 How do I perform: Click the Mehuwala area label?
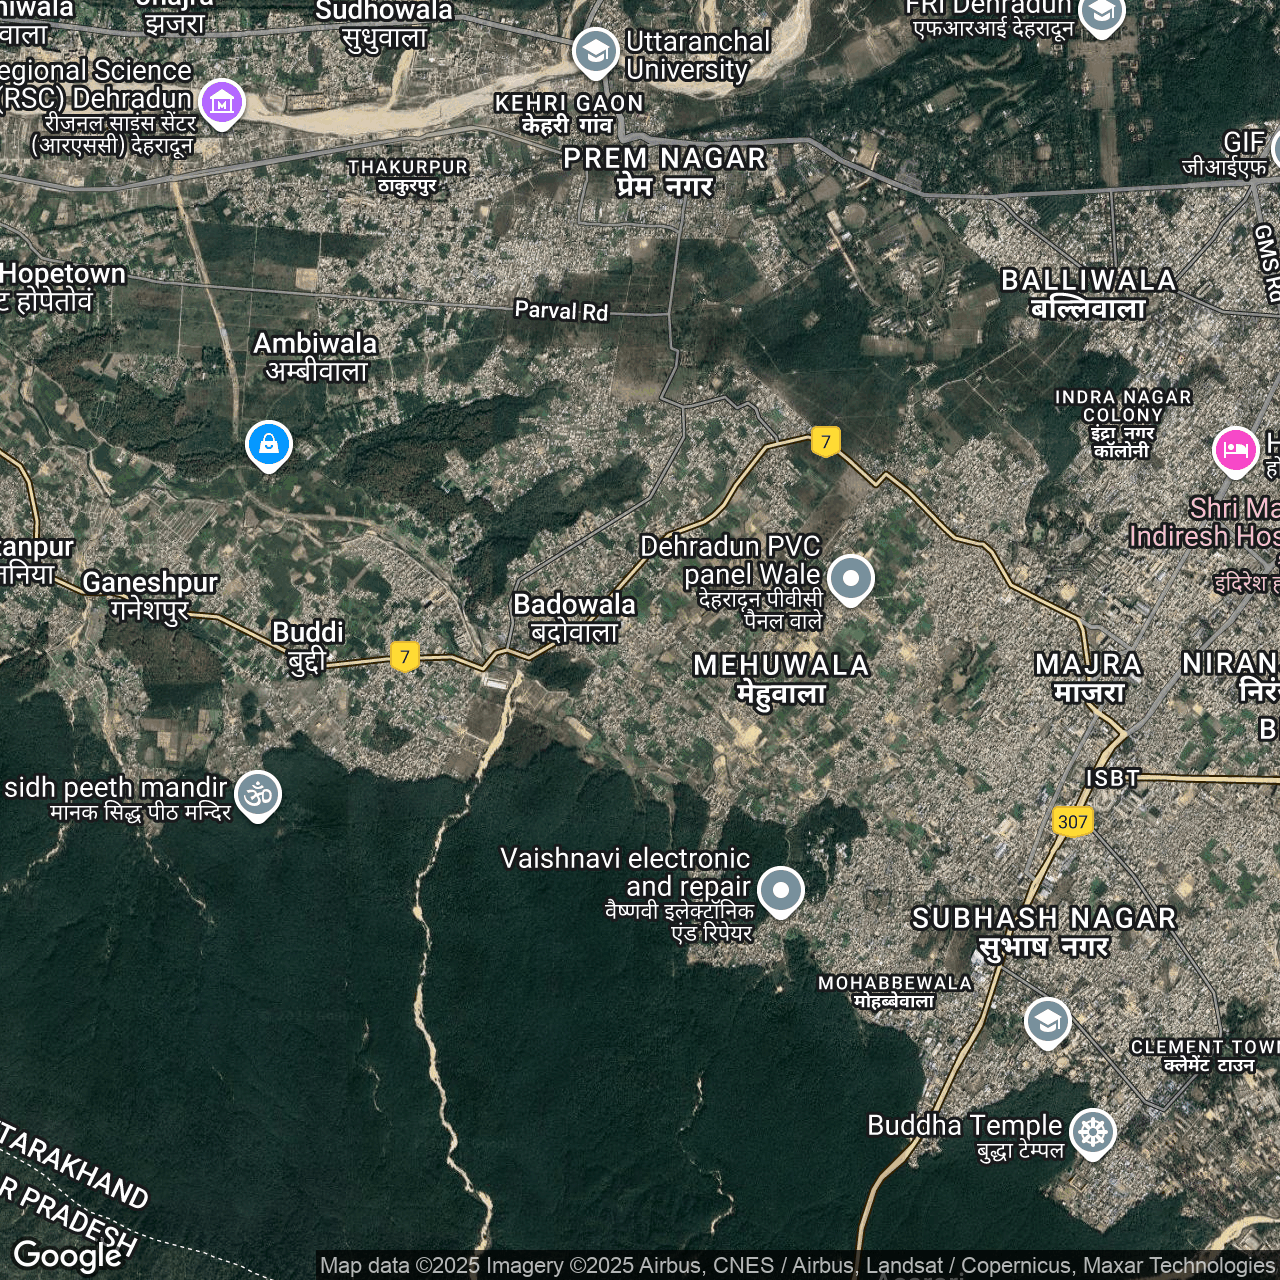tap(781, 678)
